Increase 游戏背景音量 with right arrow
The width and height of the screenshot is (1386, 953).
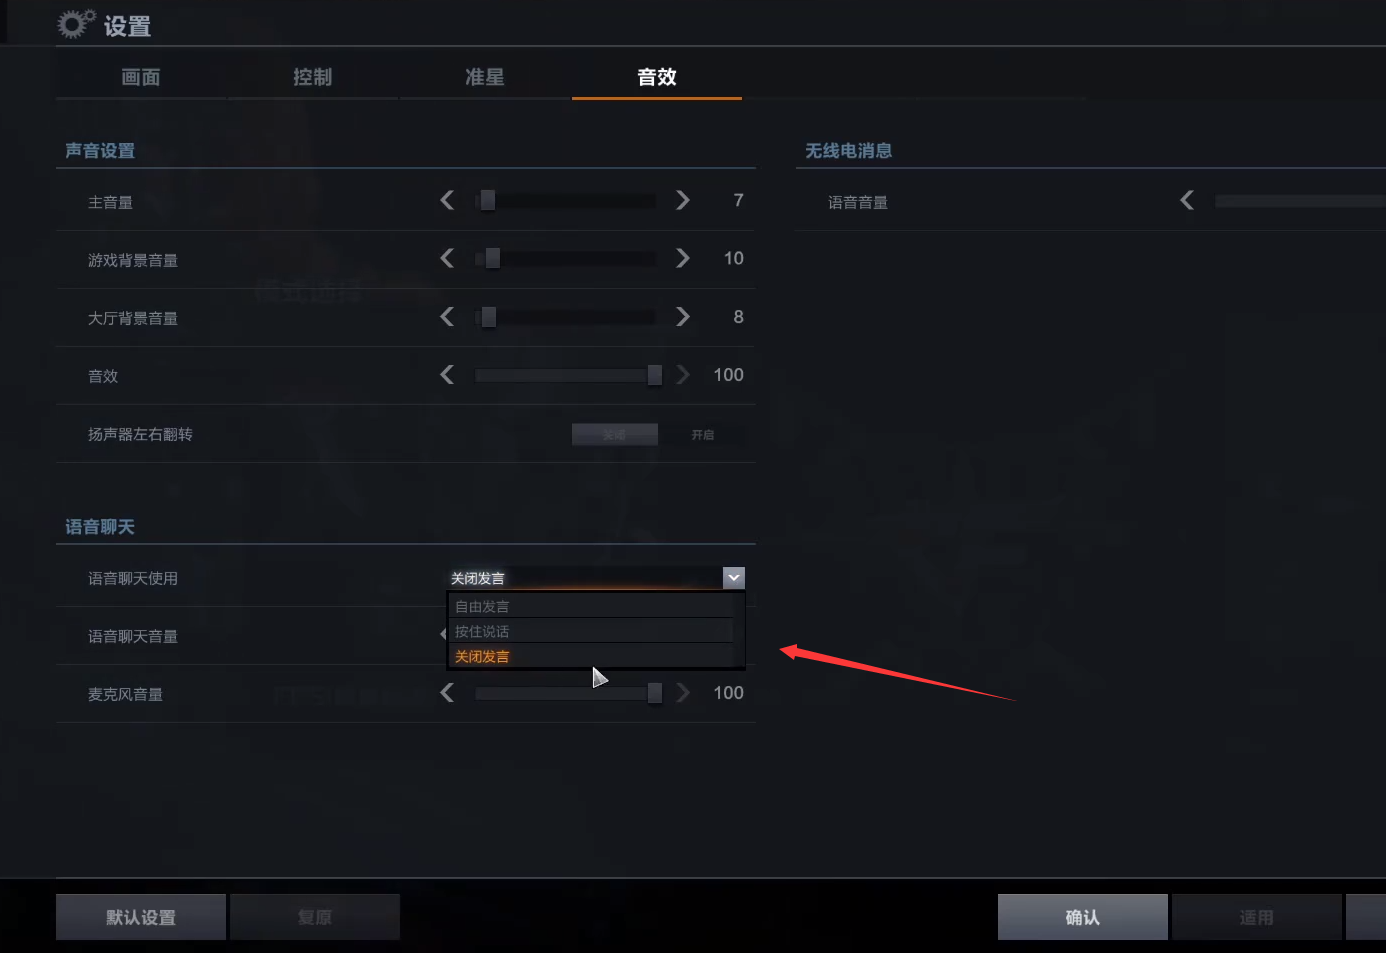pos(682,258)
